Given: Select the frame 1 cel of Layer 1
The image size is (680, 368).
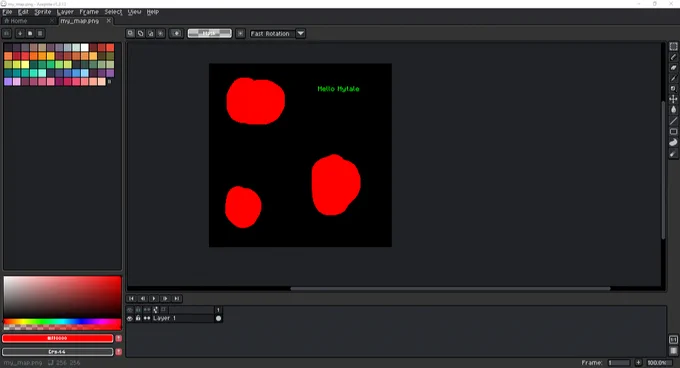Looking at the screenshot, I should click(x=218, y=319).
